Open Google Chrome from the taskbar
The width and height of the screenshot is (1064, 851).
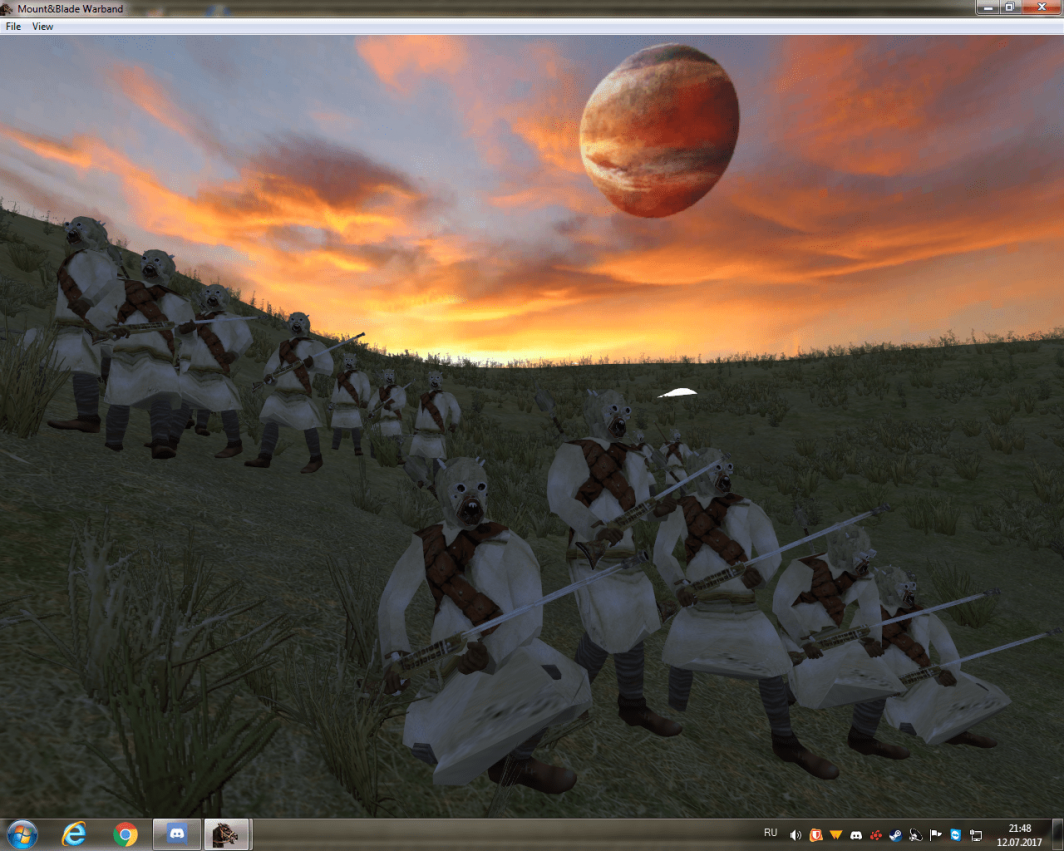(126, 834)
